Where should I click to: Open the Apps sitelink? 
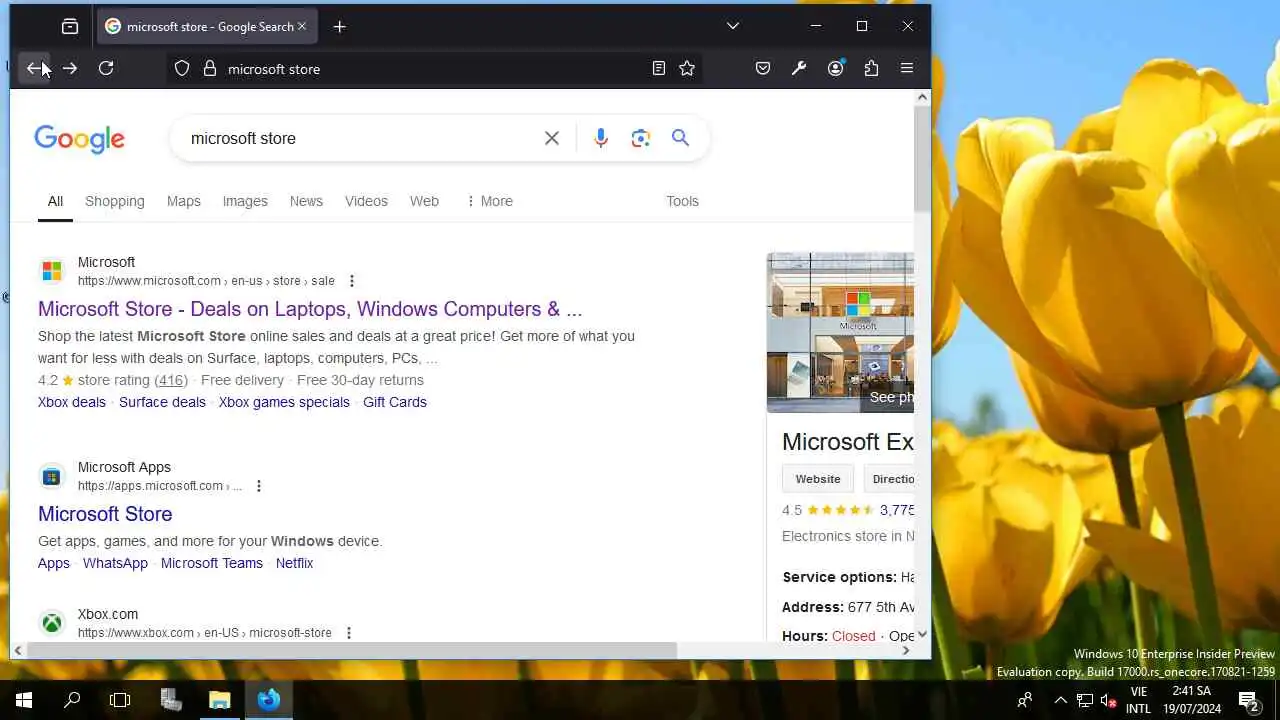54,563
